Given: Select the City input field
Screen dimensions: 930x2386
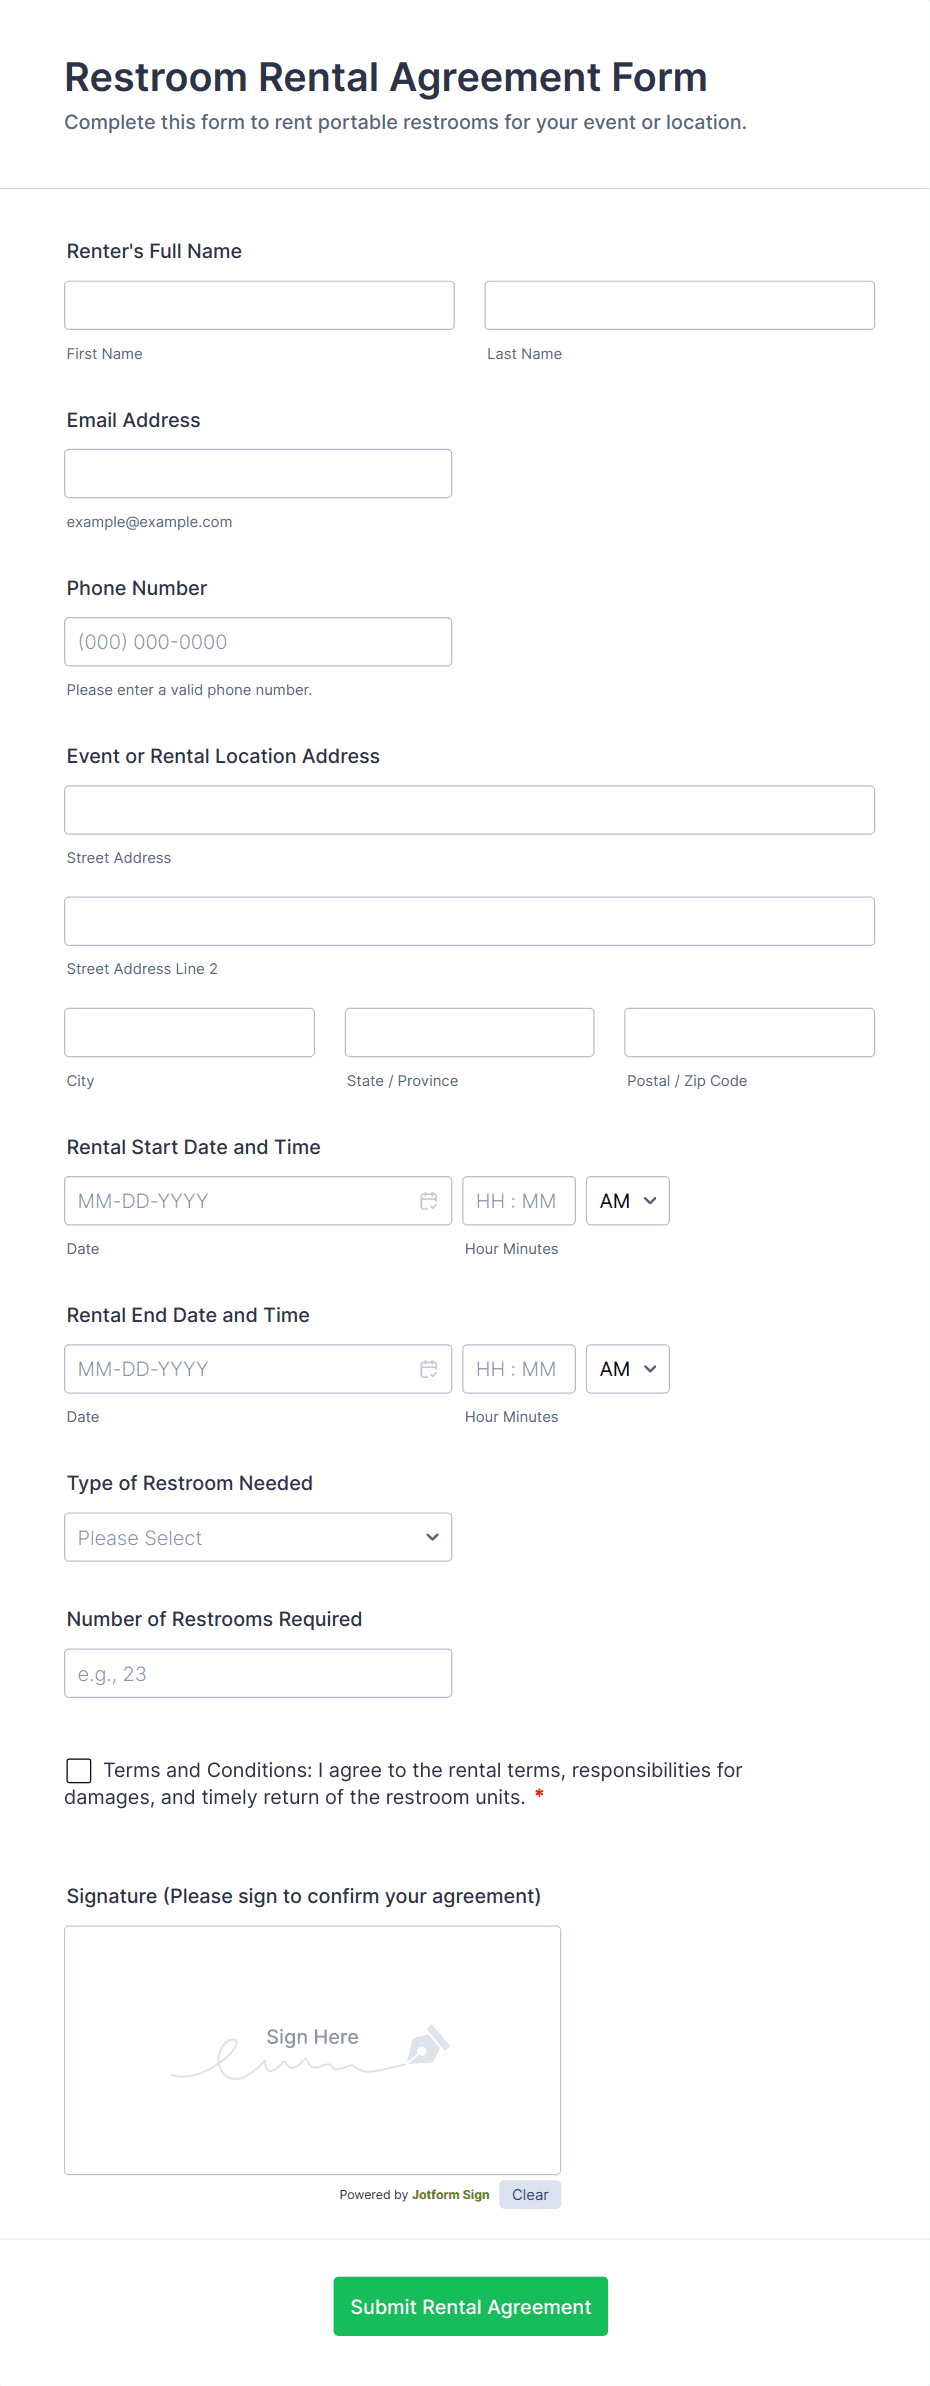Looking at the screenshot, I should point(189,1032).
